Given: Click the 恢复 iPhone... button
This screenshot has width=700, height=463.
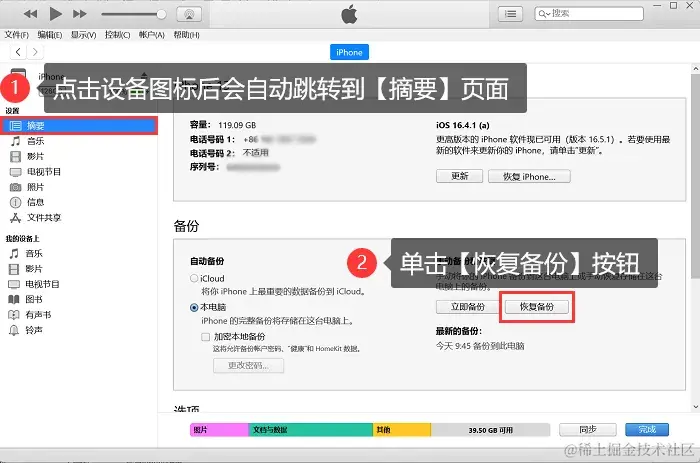Looking at the screenshot, I should pos(529,176).
